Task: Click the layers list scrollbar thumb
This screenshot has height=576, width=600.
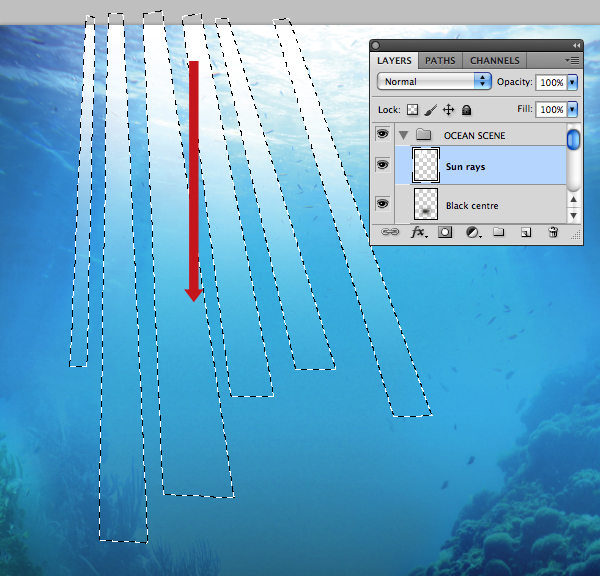Action: [x=573, y=140]
